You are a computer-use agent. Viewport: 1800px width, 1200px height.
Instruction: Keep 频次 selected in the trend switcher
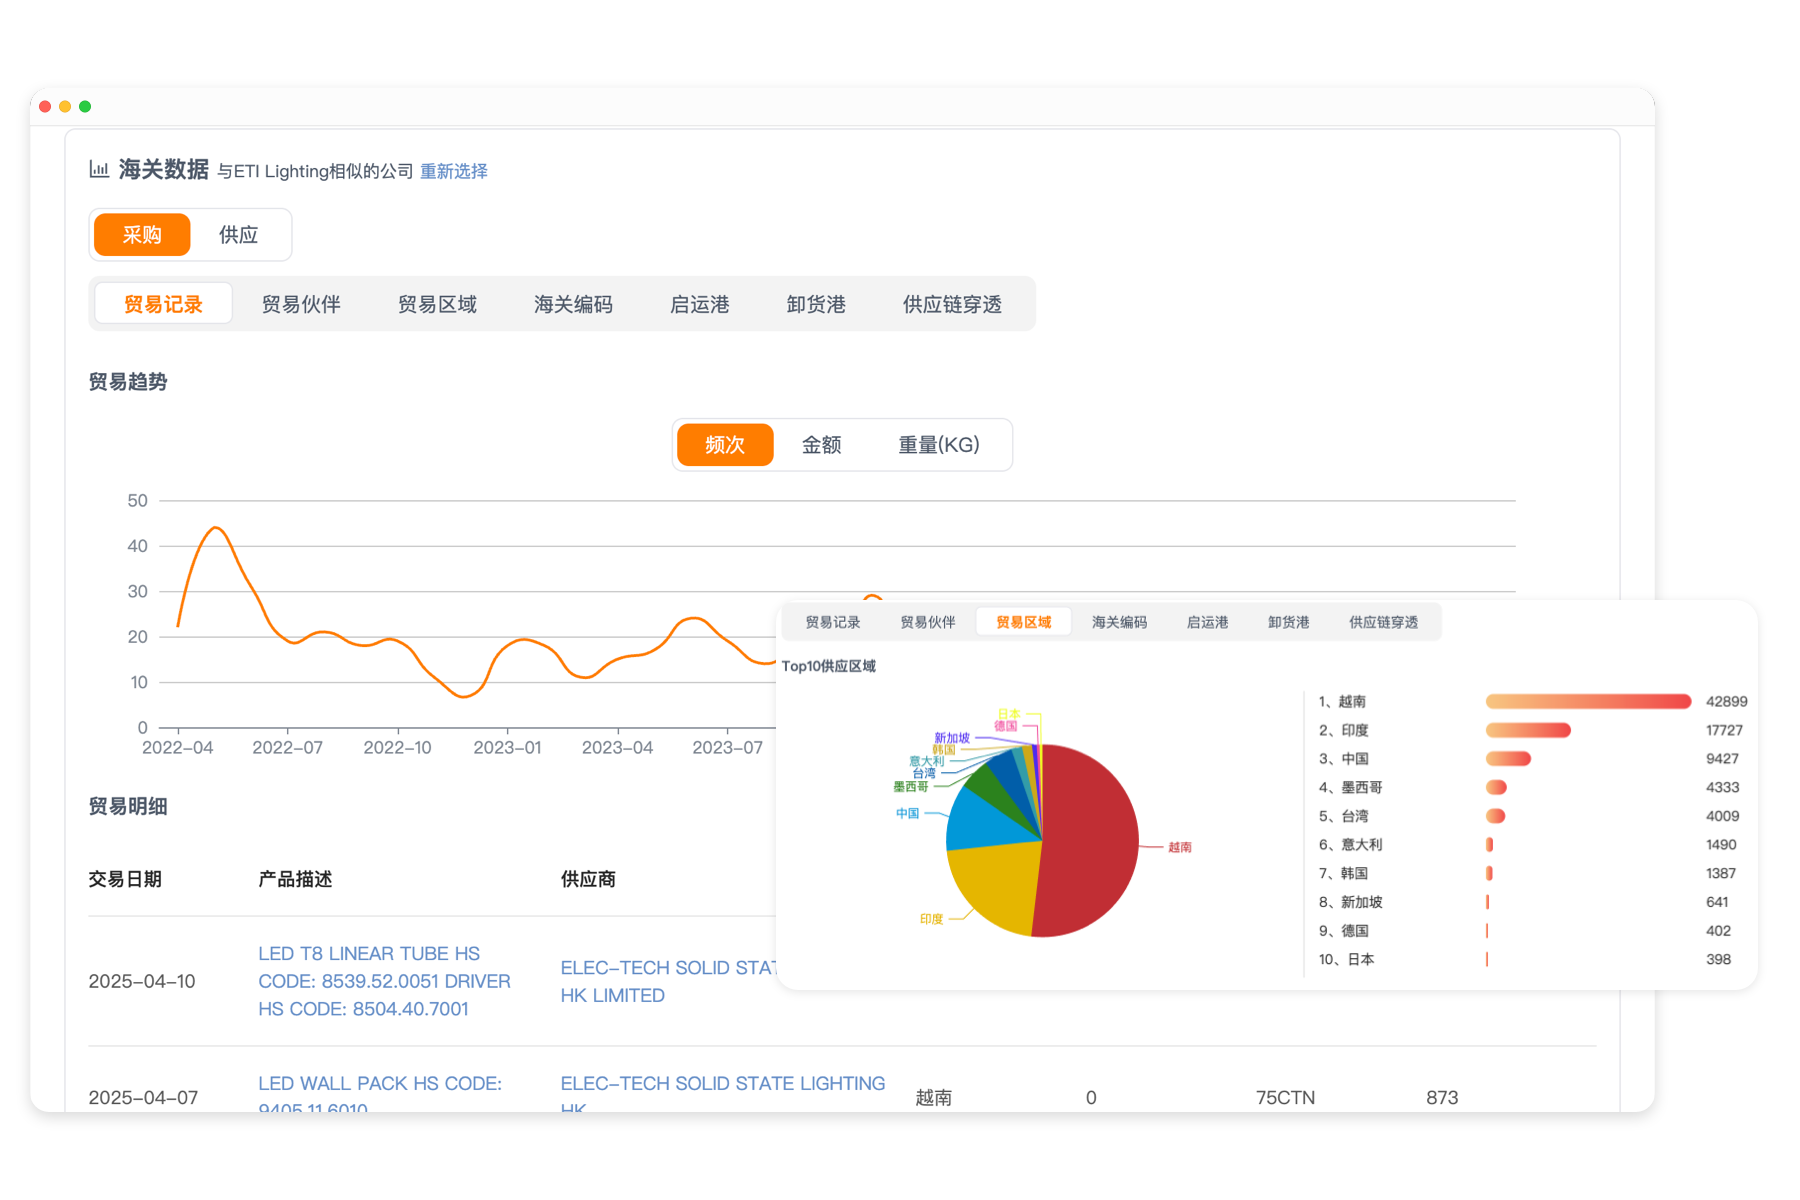[x=724, y=444]
